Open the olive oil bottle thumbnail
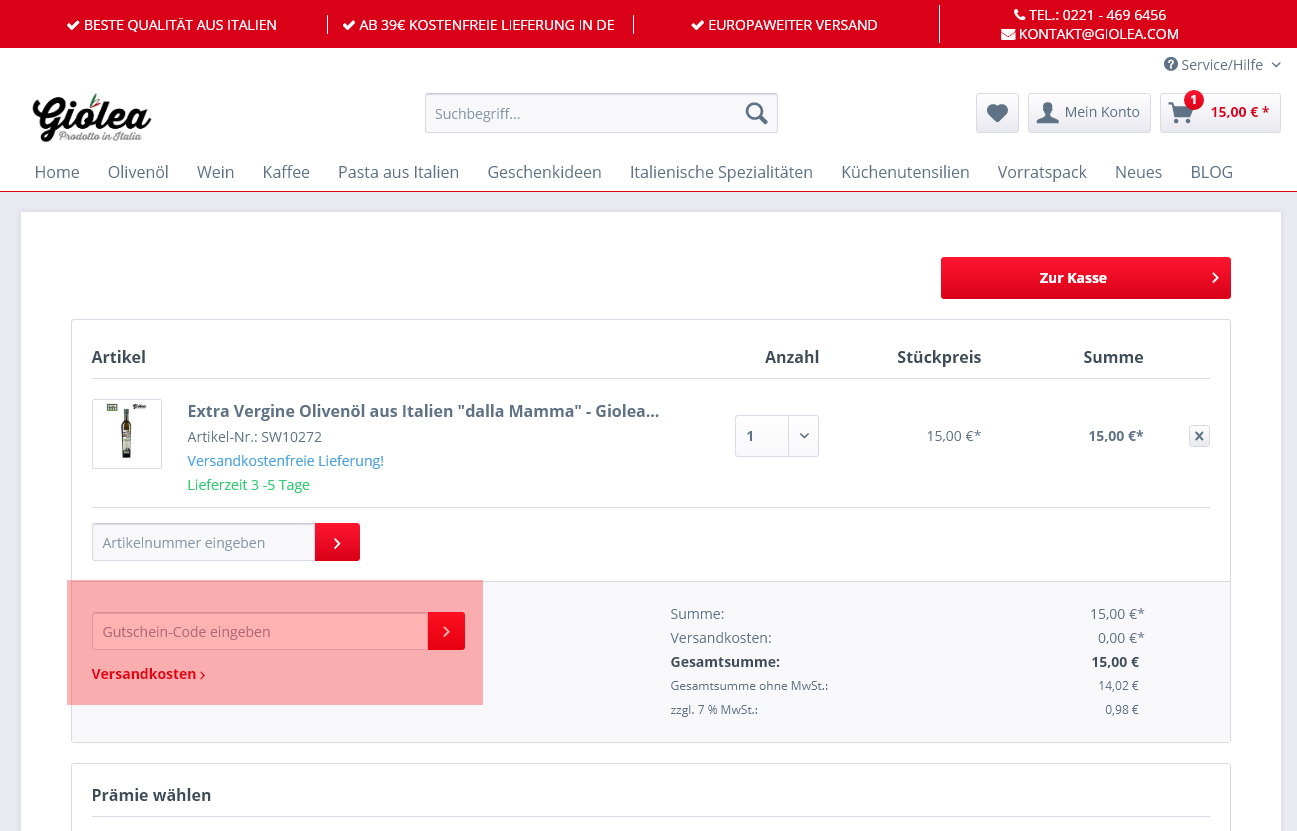 [127, 434]
